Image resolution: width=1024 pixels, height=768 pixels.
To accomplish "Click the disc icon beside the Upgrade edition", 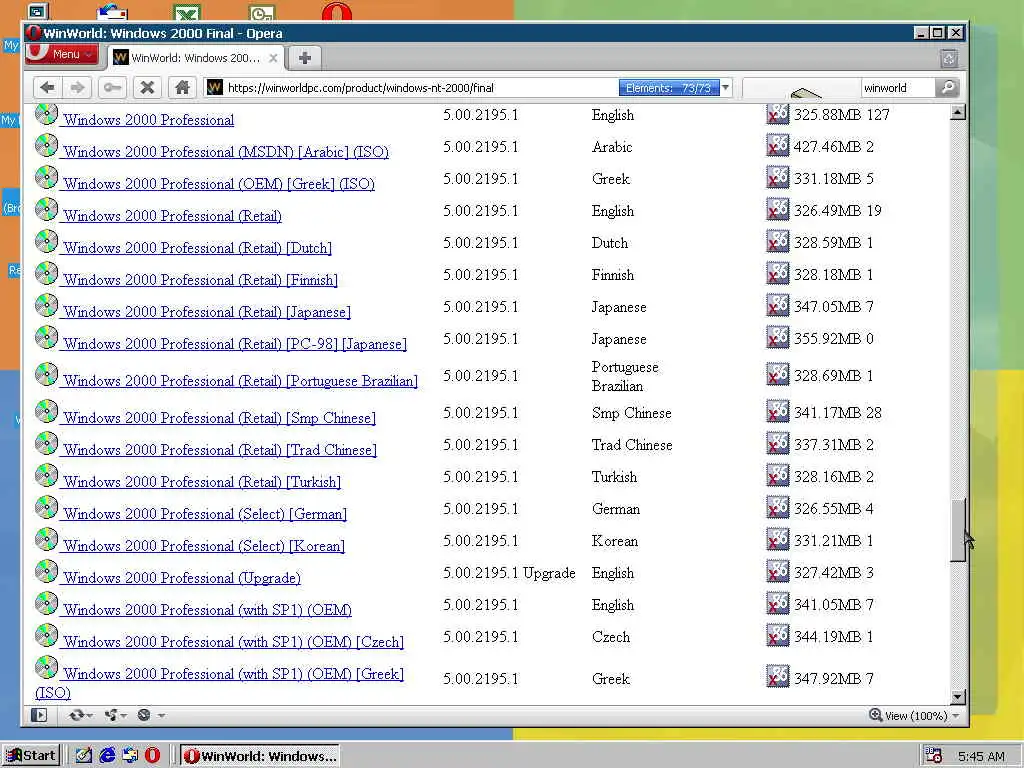I will [x=46, y=571].
